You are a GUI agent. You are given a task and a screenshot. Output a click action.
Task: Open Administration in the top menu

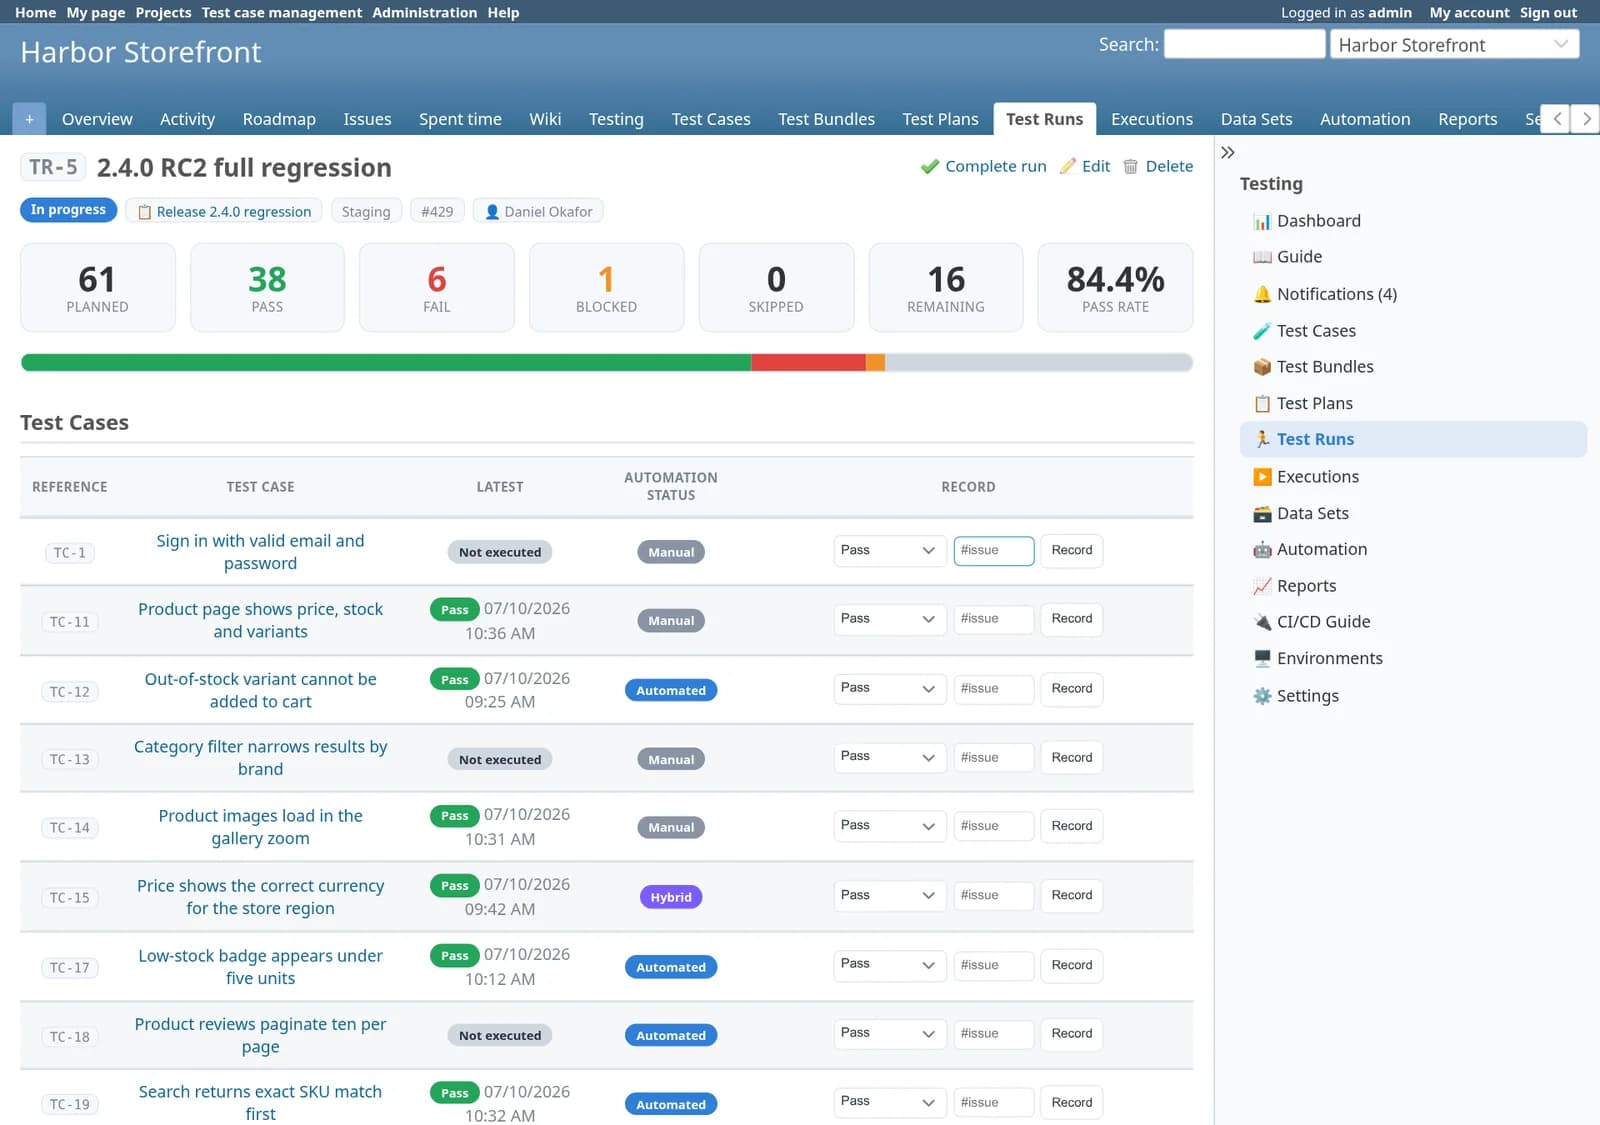pyautogui.click(x=424, y=12)
